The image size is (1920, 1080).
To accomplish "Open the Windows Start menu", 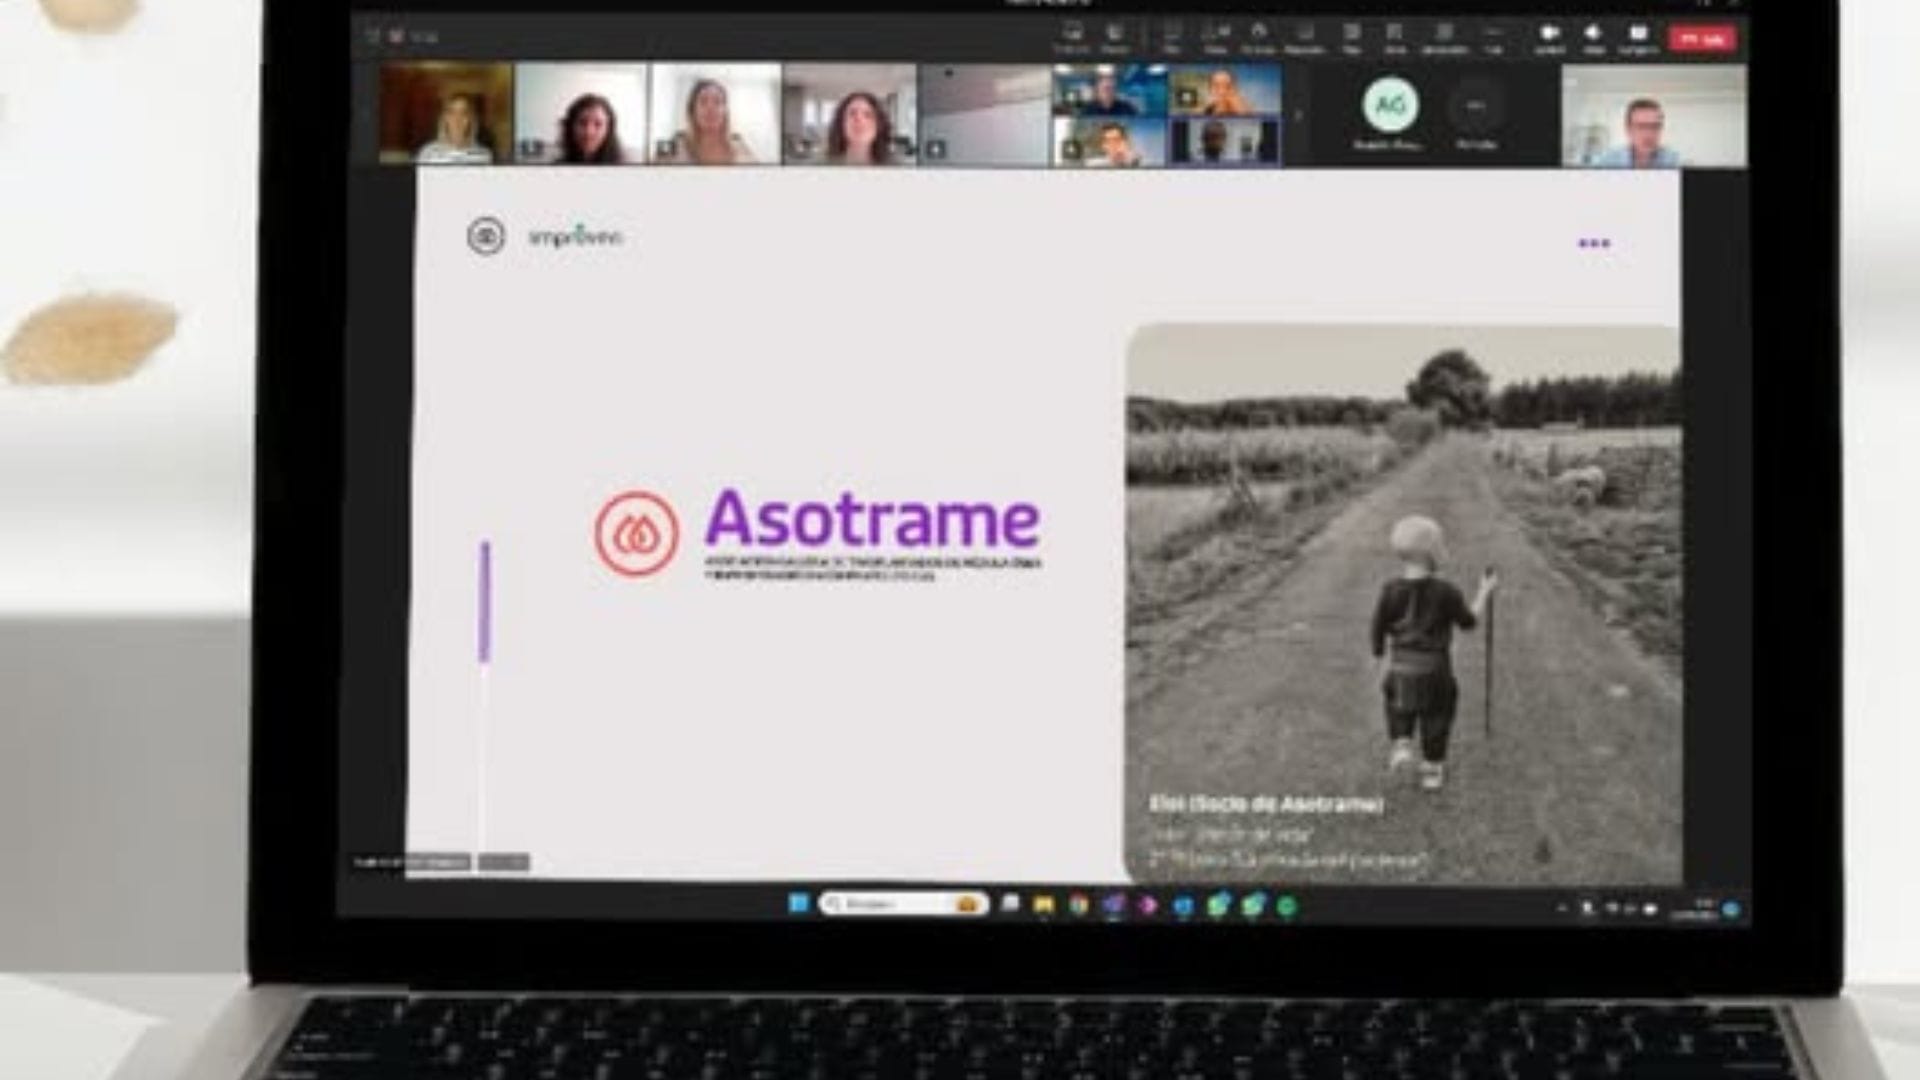I will (x=798, y=904).
